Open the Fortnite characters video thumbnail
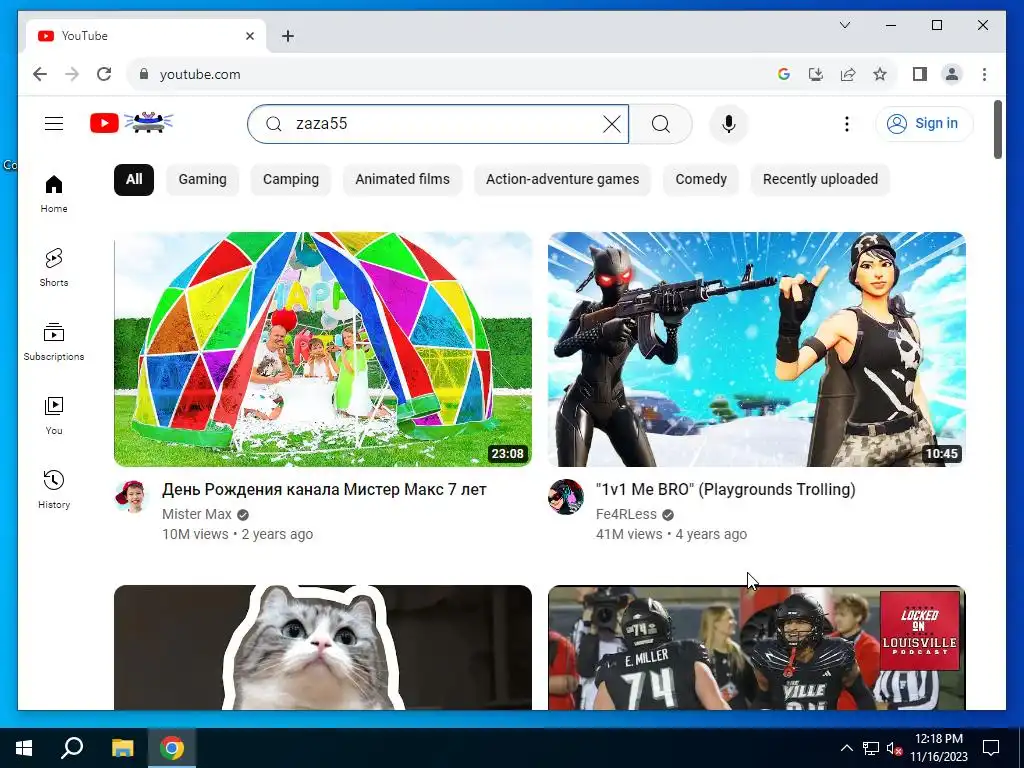1024x768 pixels. coord(756,349)
